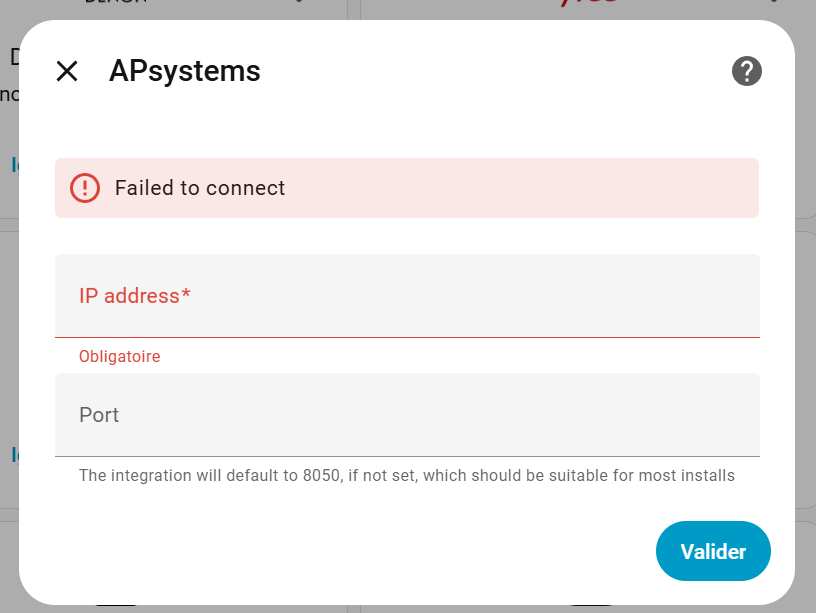Click the IP address input field
Screen dimensions: 816x613
407,296
